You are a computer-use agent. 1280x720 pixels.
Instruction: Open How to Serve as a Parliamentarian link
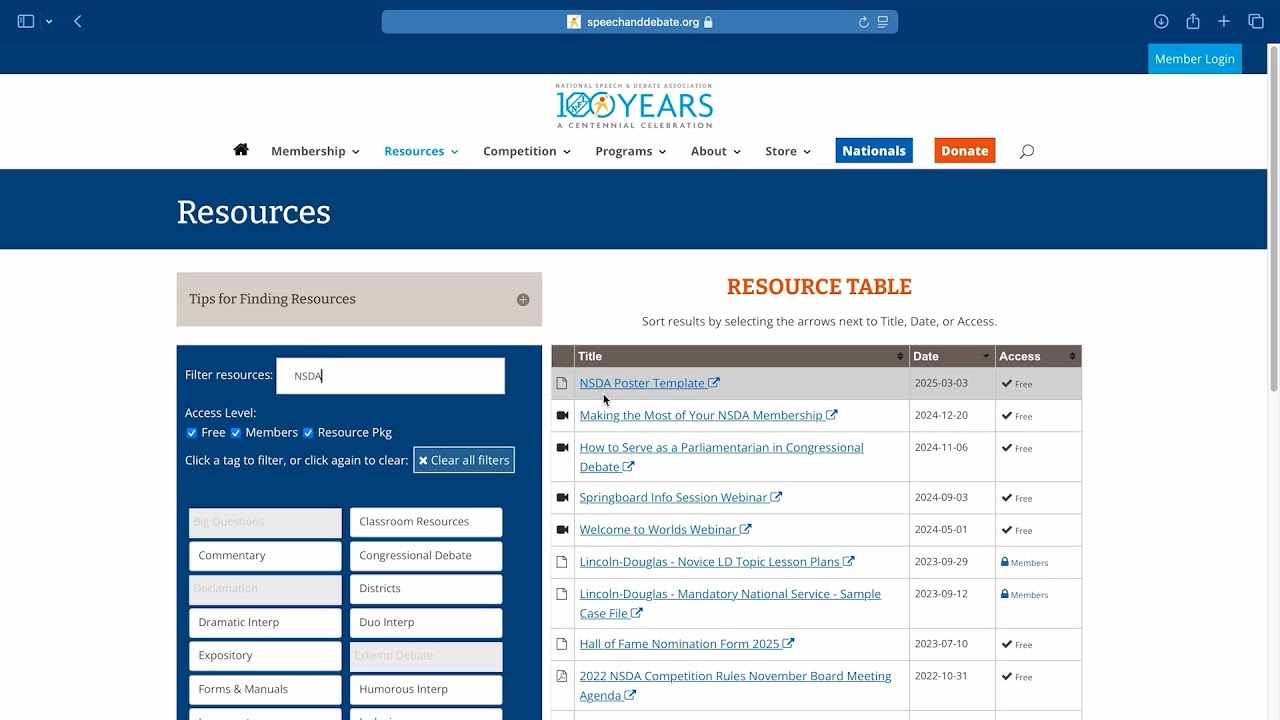721,457
